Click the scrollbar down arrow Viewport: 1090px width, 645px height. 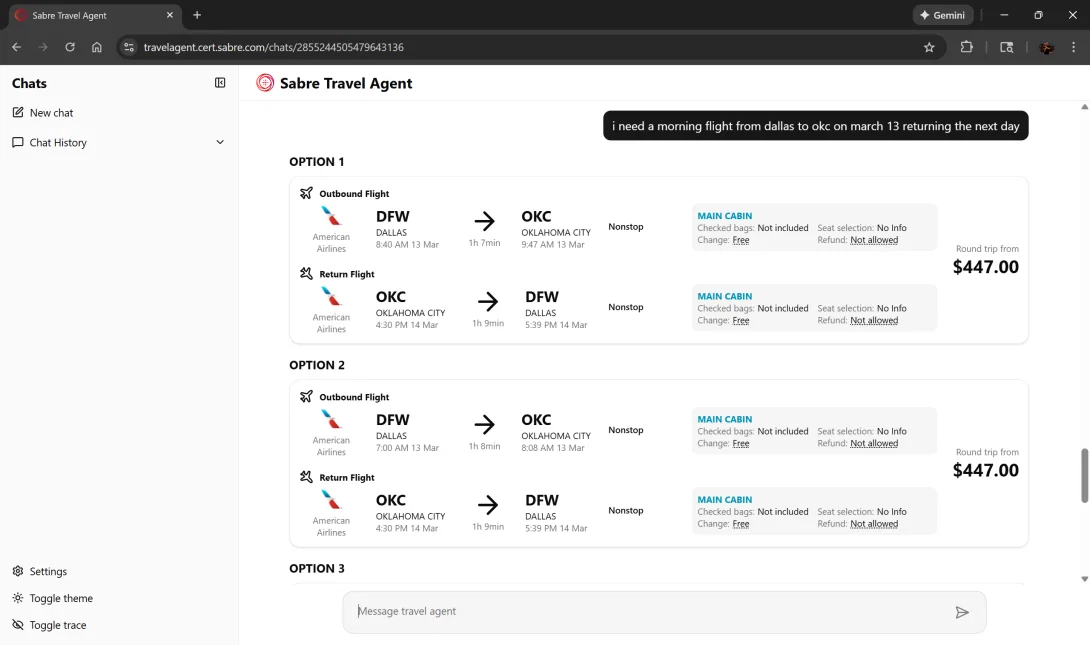point(1084,579)
